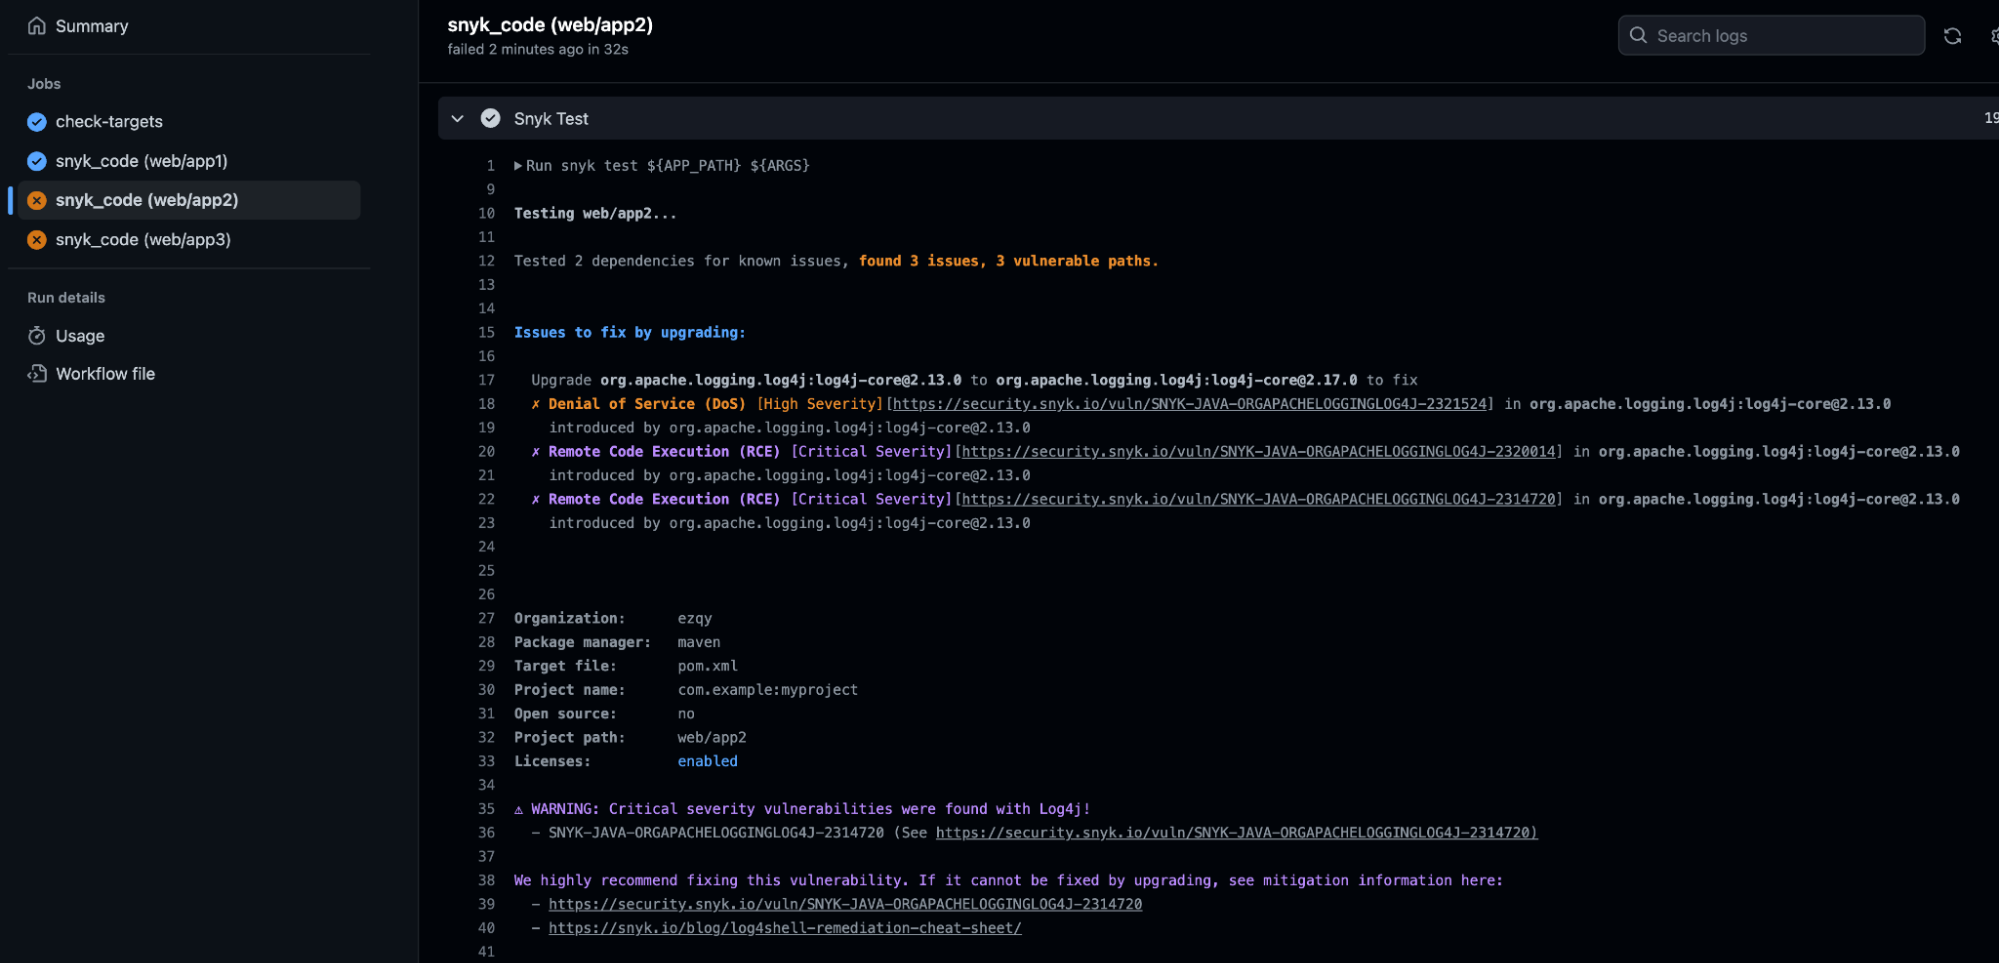Viewport: 1999px width, 964px height.
Task: Open line 36 vulnerability link after 'See'
Action: 1236,833
